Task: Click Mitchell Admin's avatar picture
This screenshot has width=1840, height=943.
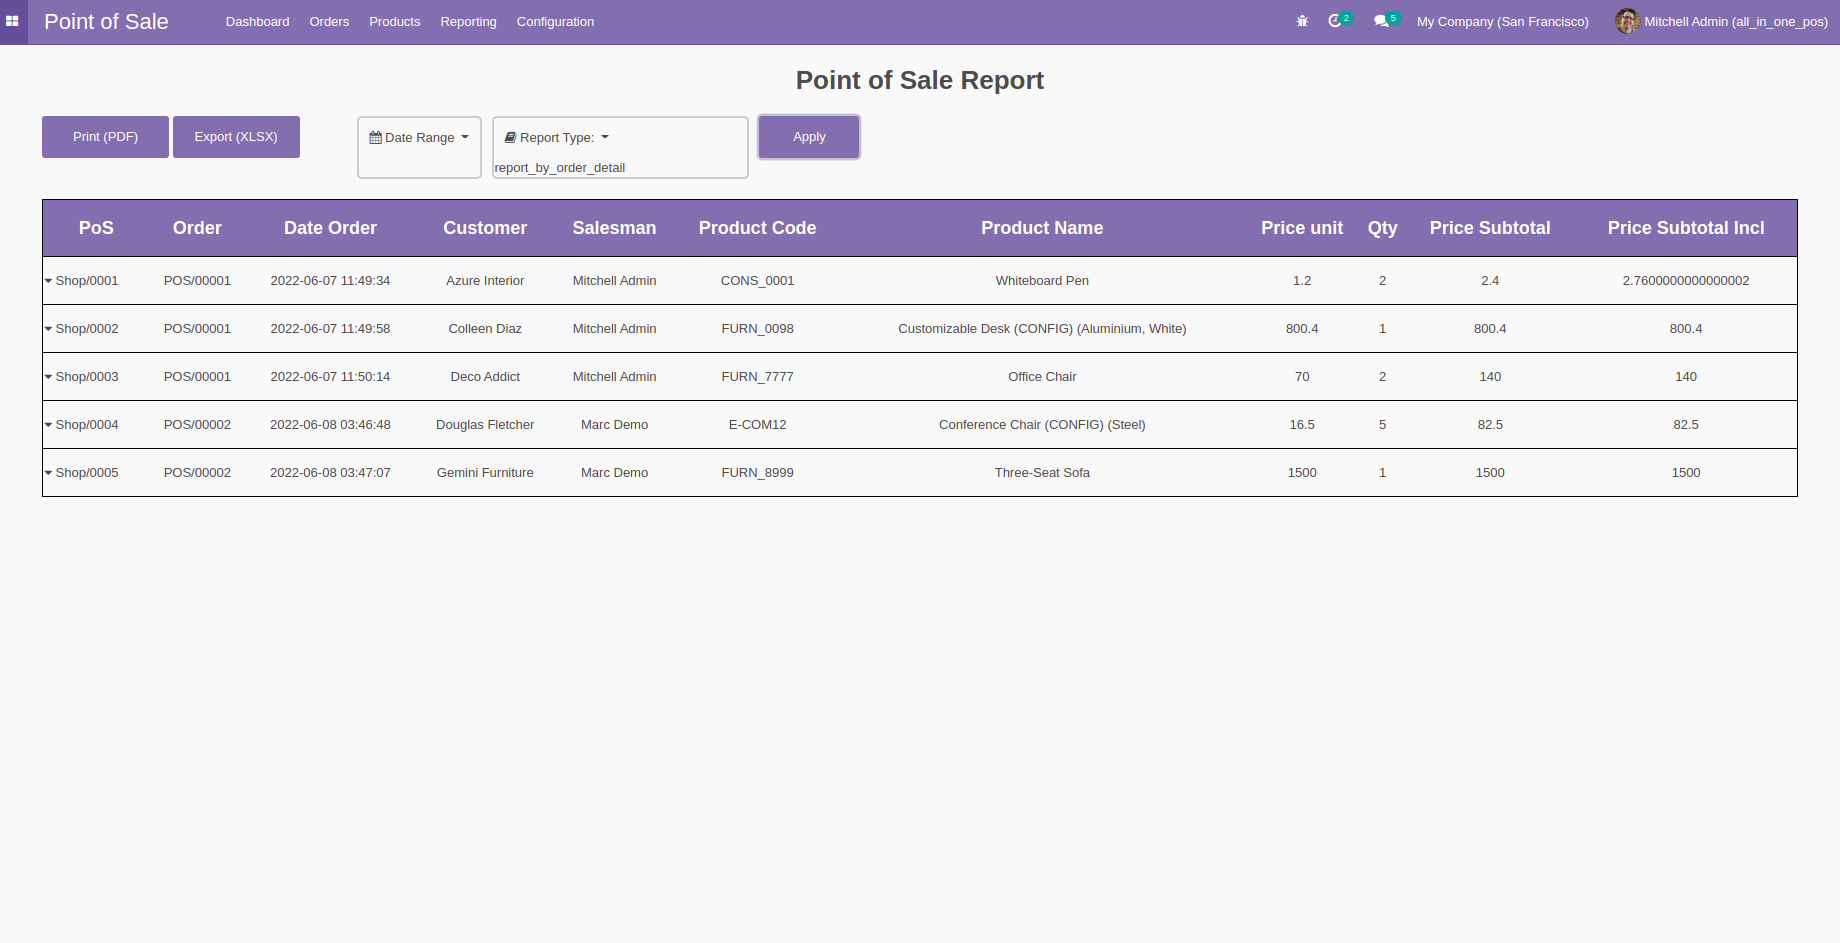Action: (1627, 21)
